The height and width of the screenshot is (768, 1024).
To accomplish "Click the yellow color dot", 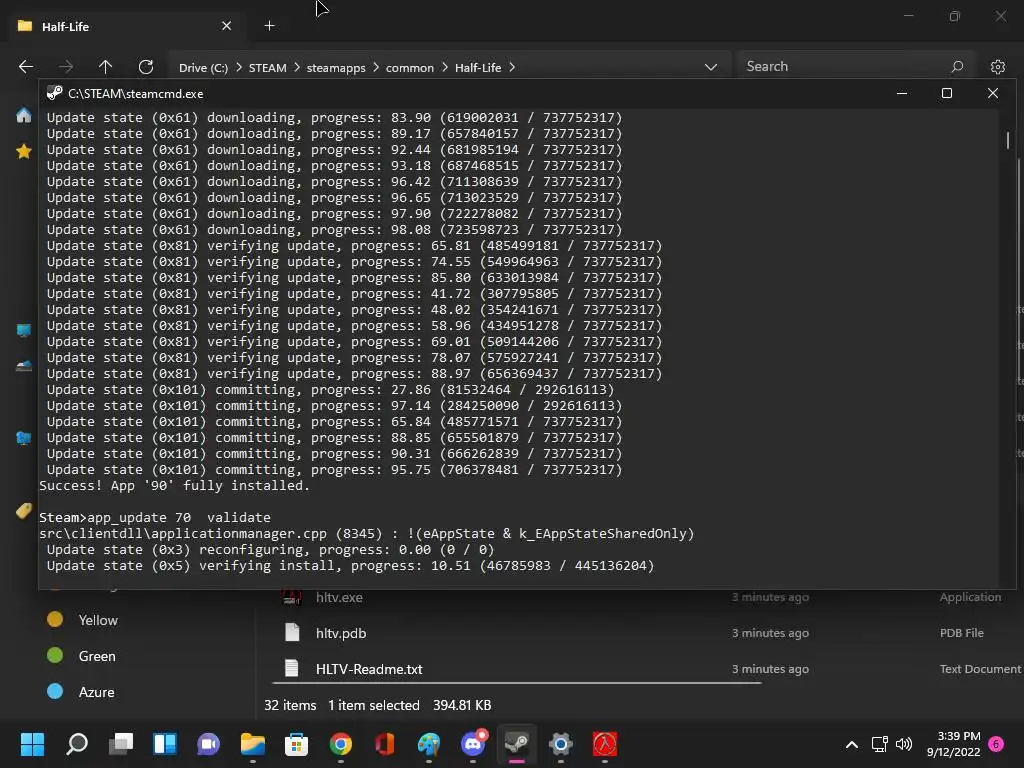I will coord(55,619).
